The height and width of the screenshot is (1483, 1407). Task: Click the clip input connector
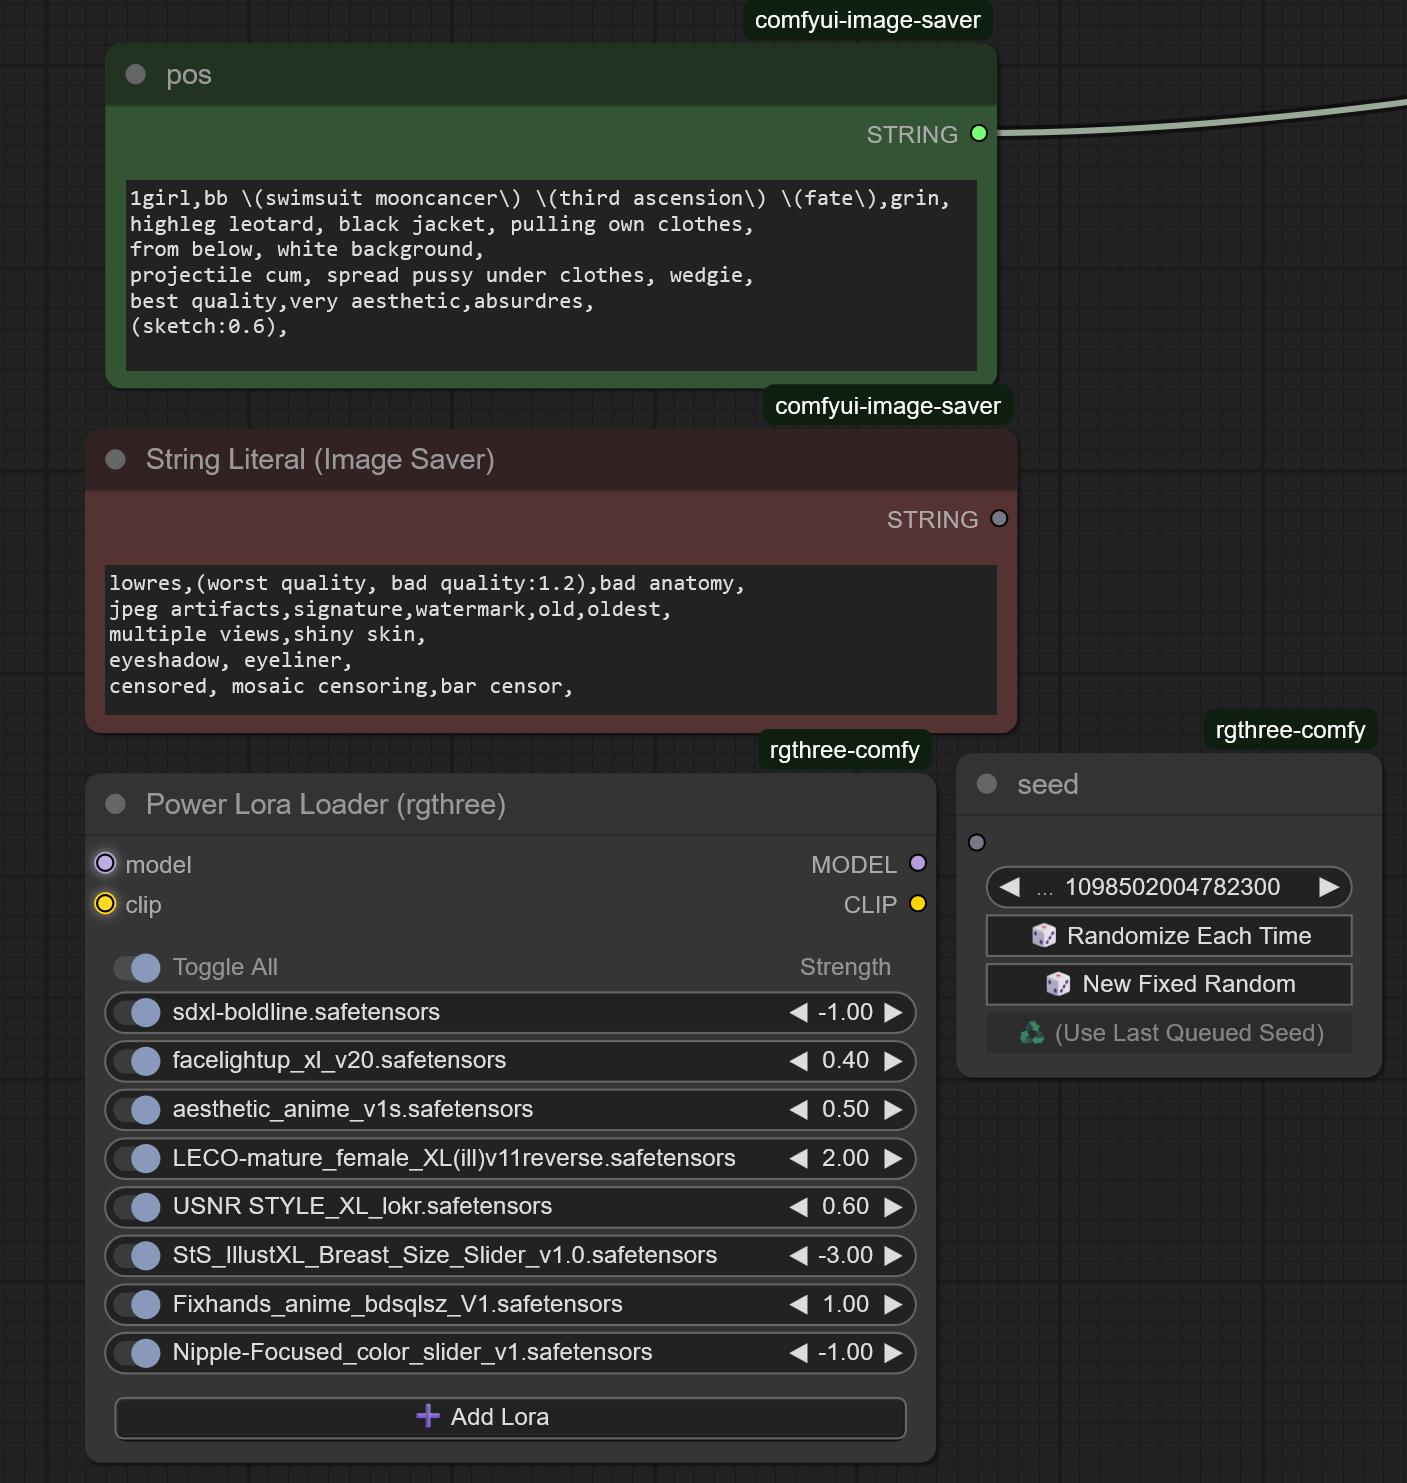(105, 904)
